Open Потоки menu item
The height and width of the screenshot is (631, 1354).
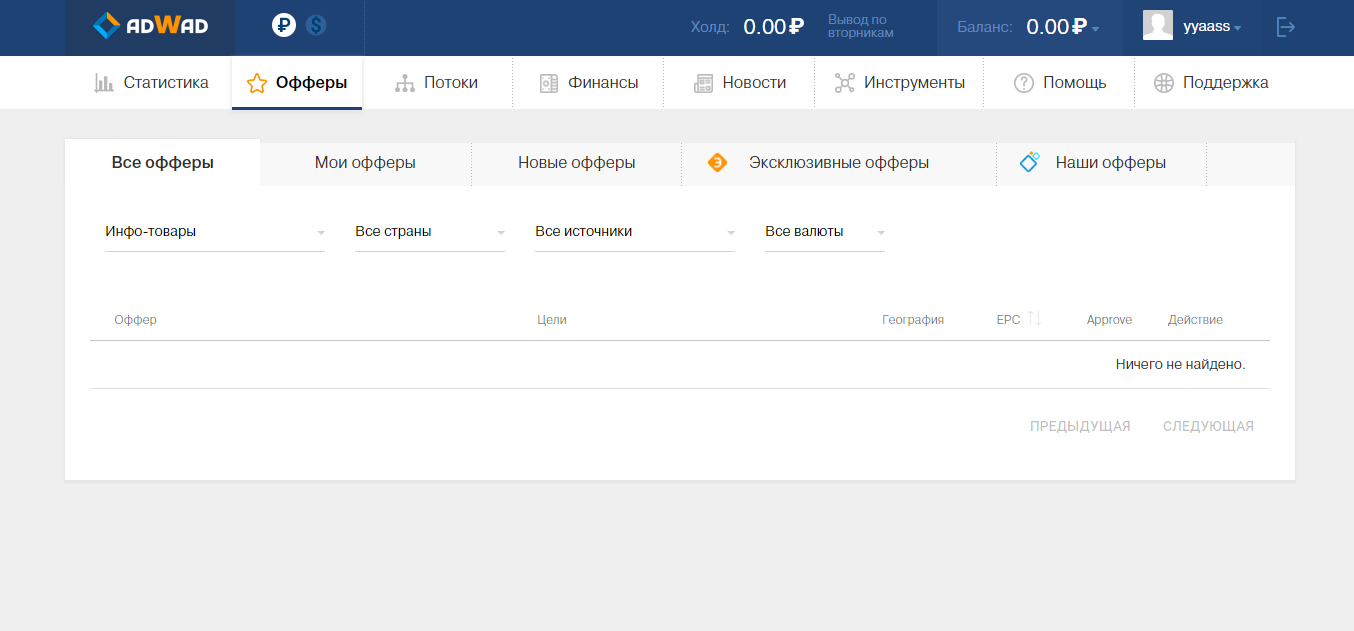click(x=437, y=83)
